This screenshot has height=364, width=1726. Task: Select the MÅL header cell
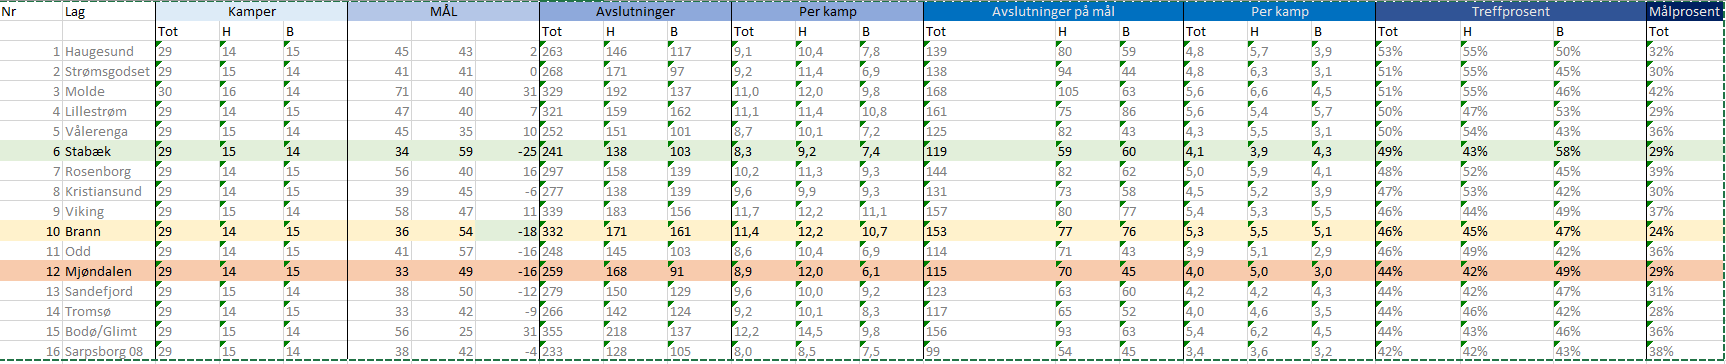(x=443, y=12)
